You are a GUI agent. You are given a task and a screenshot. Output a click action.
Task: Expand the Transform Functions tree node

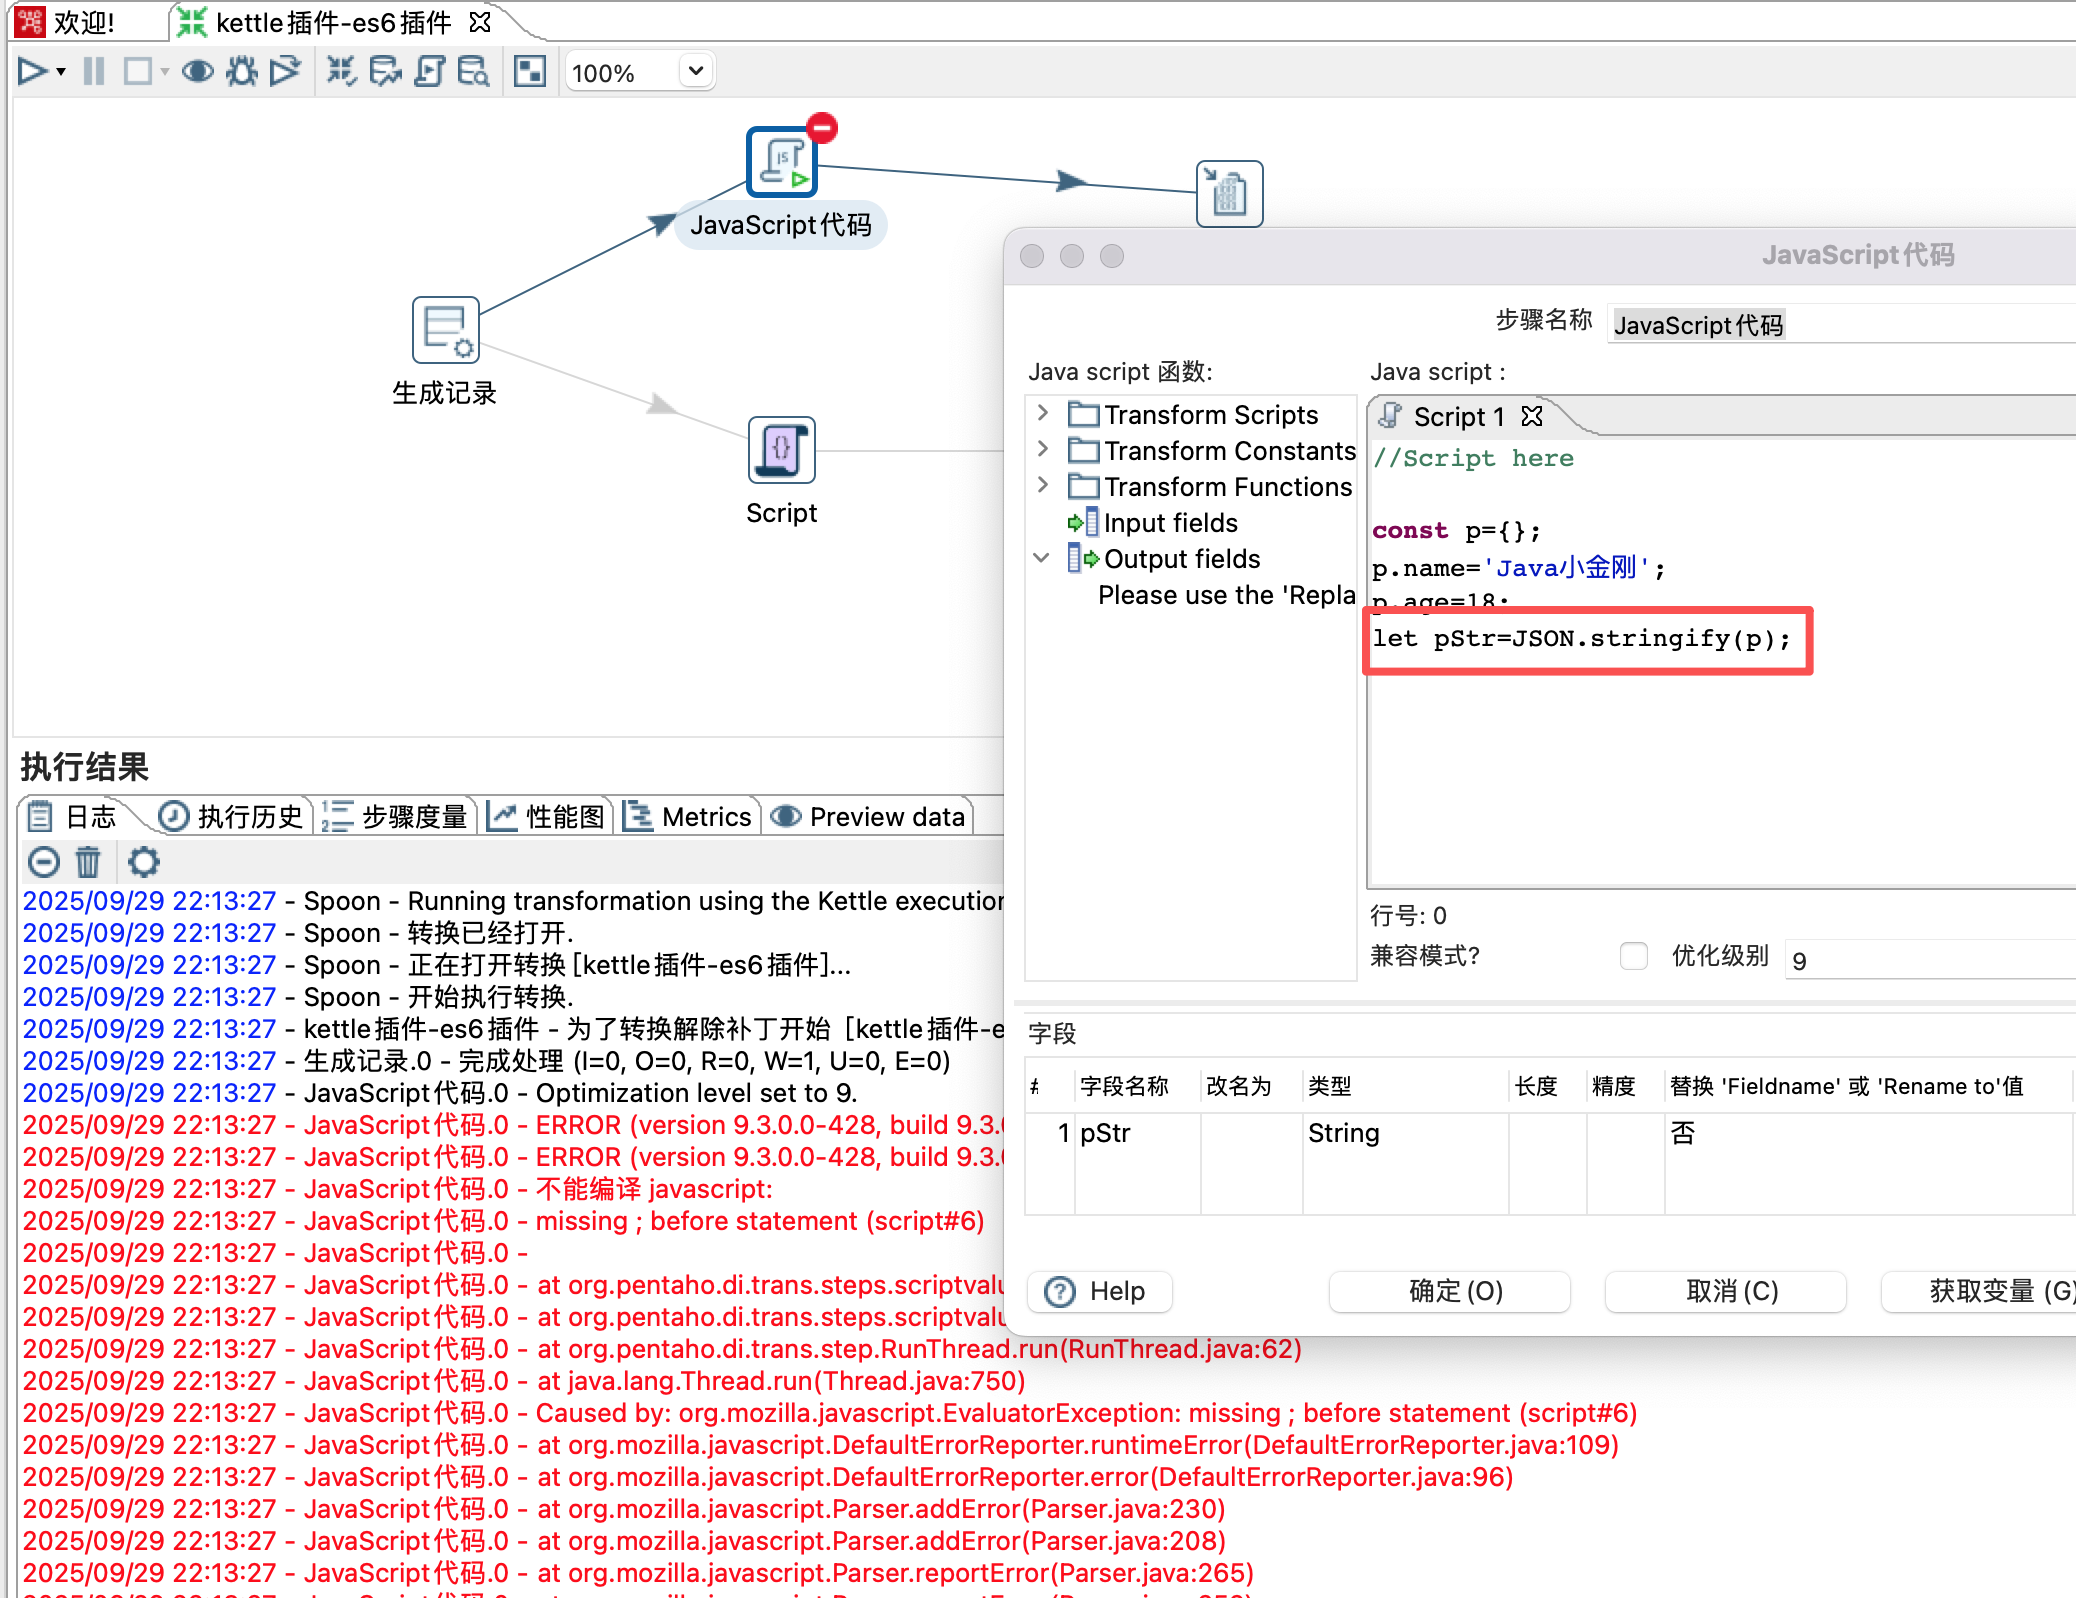1043,485
